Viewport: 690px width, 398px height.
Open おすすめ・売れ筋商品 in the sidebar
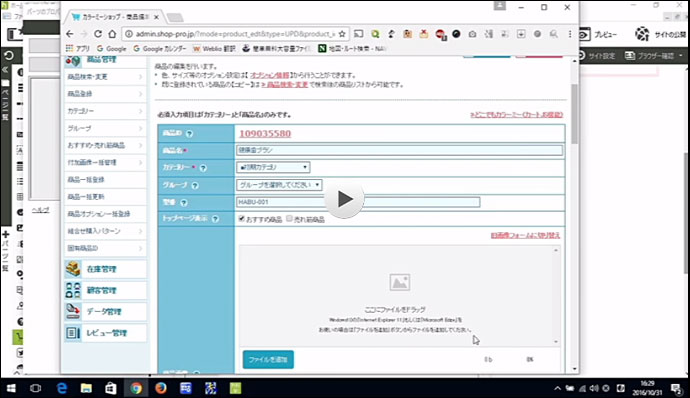[x=105, y=145]
